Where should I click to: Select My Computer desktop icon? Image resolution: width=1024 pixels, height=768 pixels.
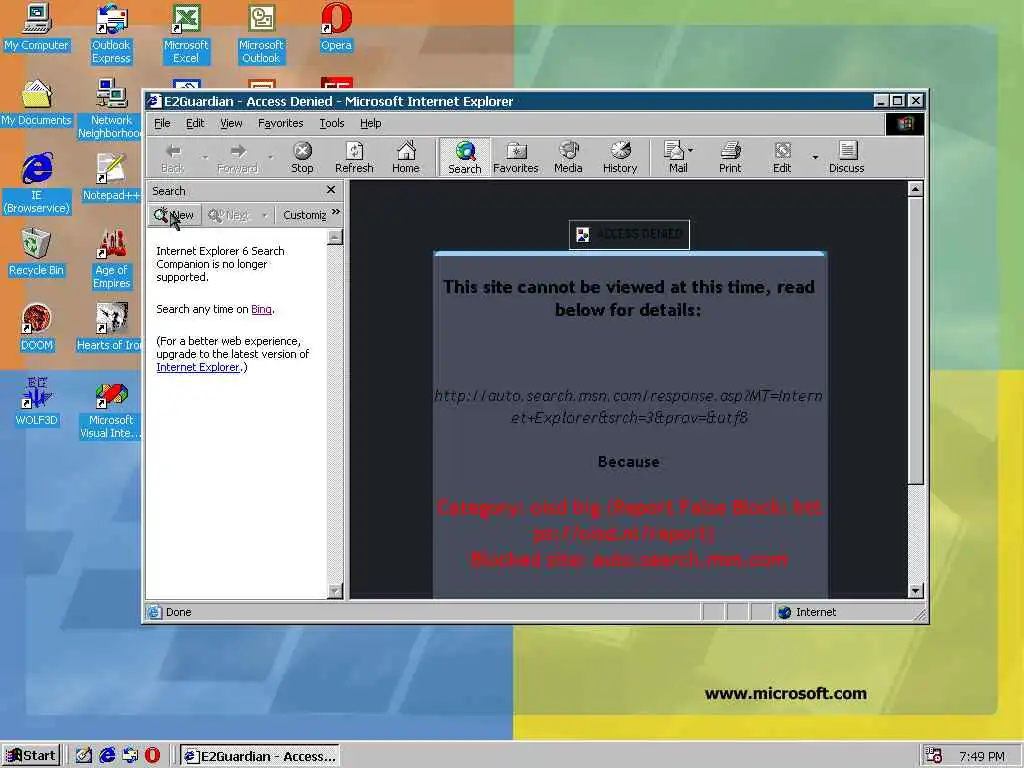[37, 27]
